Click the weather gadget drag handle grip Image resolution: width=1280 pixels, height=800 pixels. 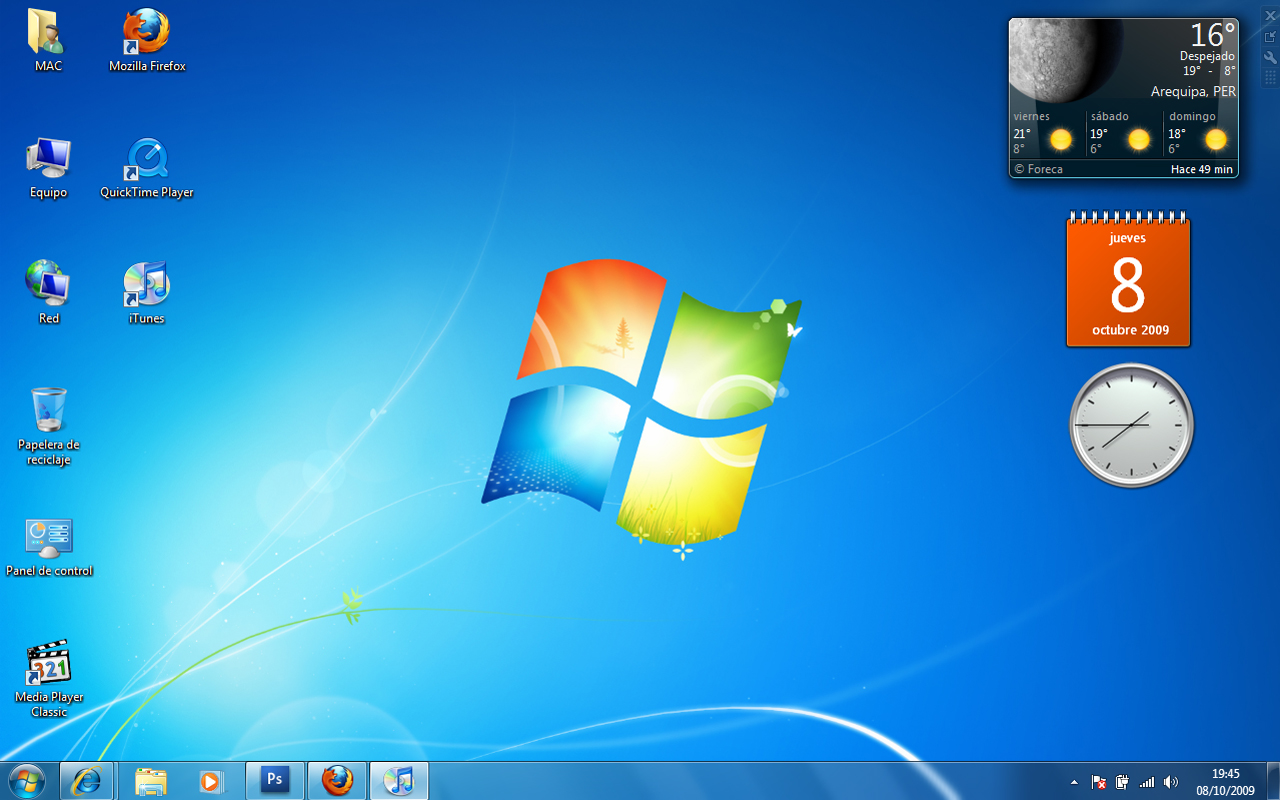click(x=1270, y=78)
